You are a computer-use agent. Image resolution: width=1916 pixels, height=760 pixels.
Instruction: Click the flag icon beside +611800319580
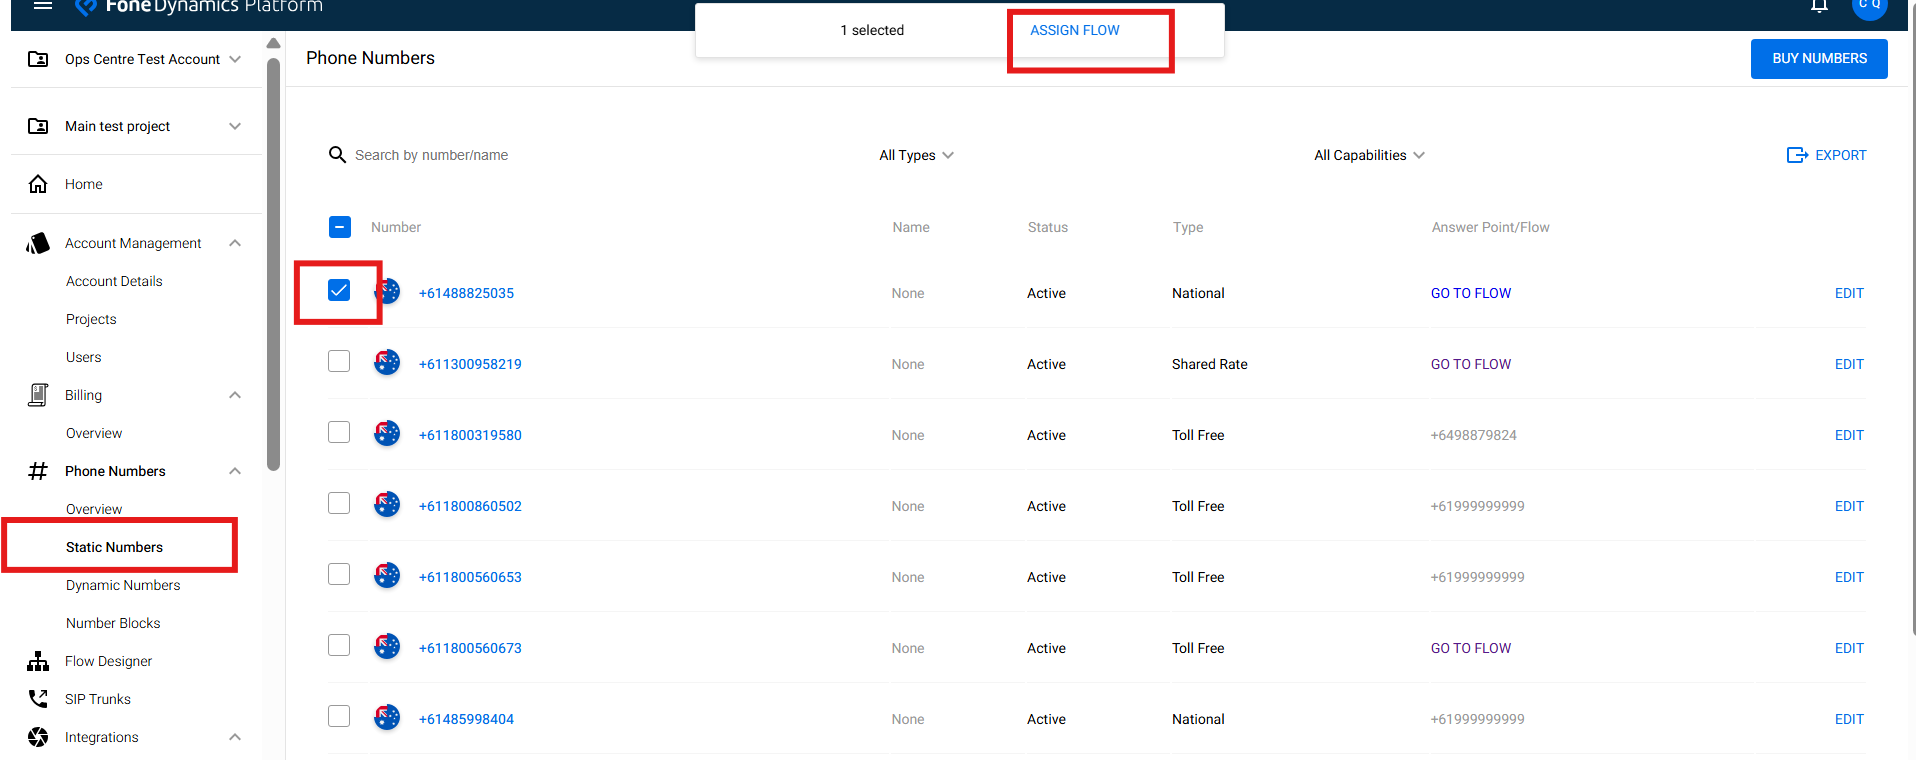coord(387,433)
